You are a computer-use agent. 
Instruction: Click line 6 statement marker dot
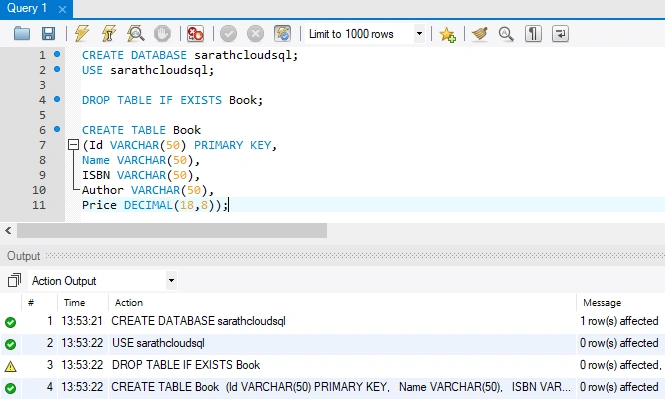coord(57,129)
